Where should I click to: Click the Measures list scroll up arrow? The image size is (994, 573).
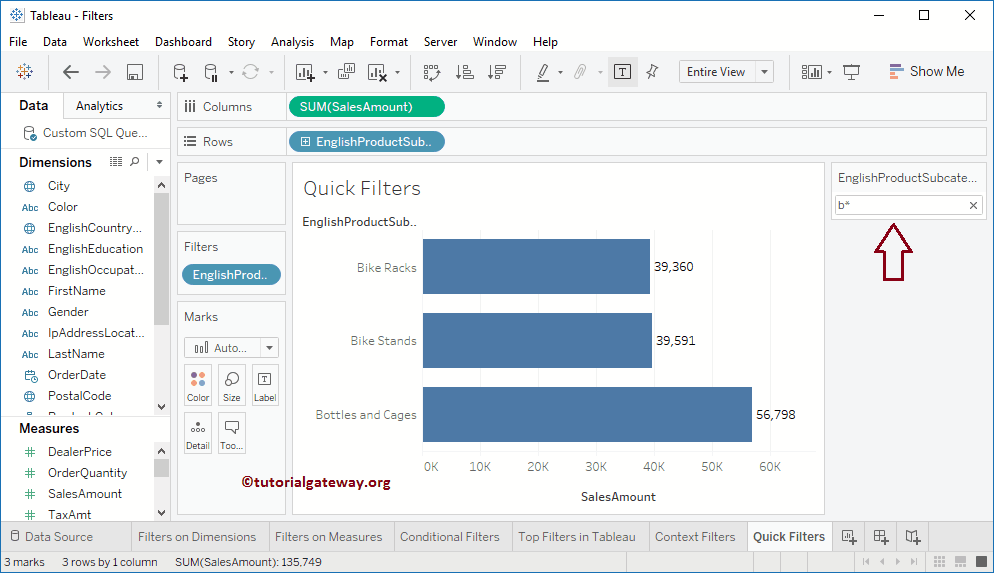[x=161, y=451]
